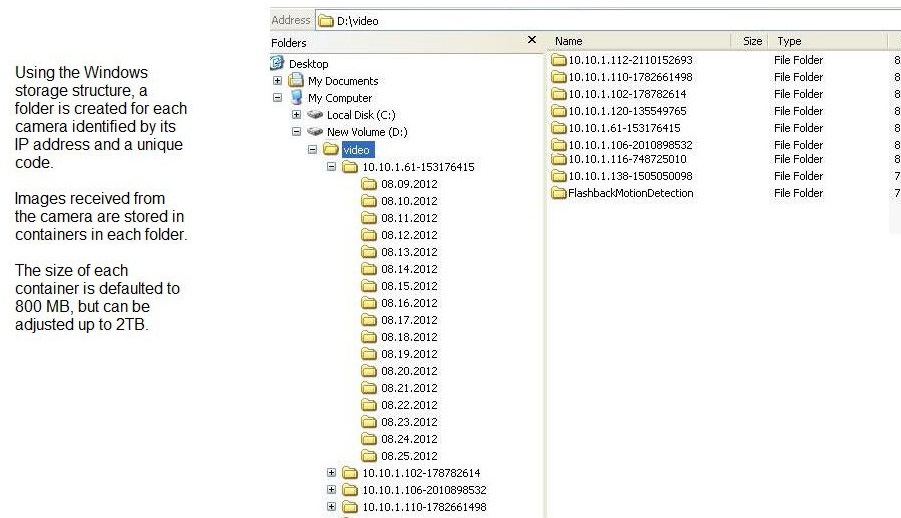
Task: Click folder icon of 10.10.1.112-2110152693 in file list
Action: coord(559,59)
